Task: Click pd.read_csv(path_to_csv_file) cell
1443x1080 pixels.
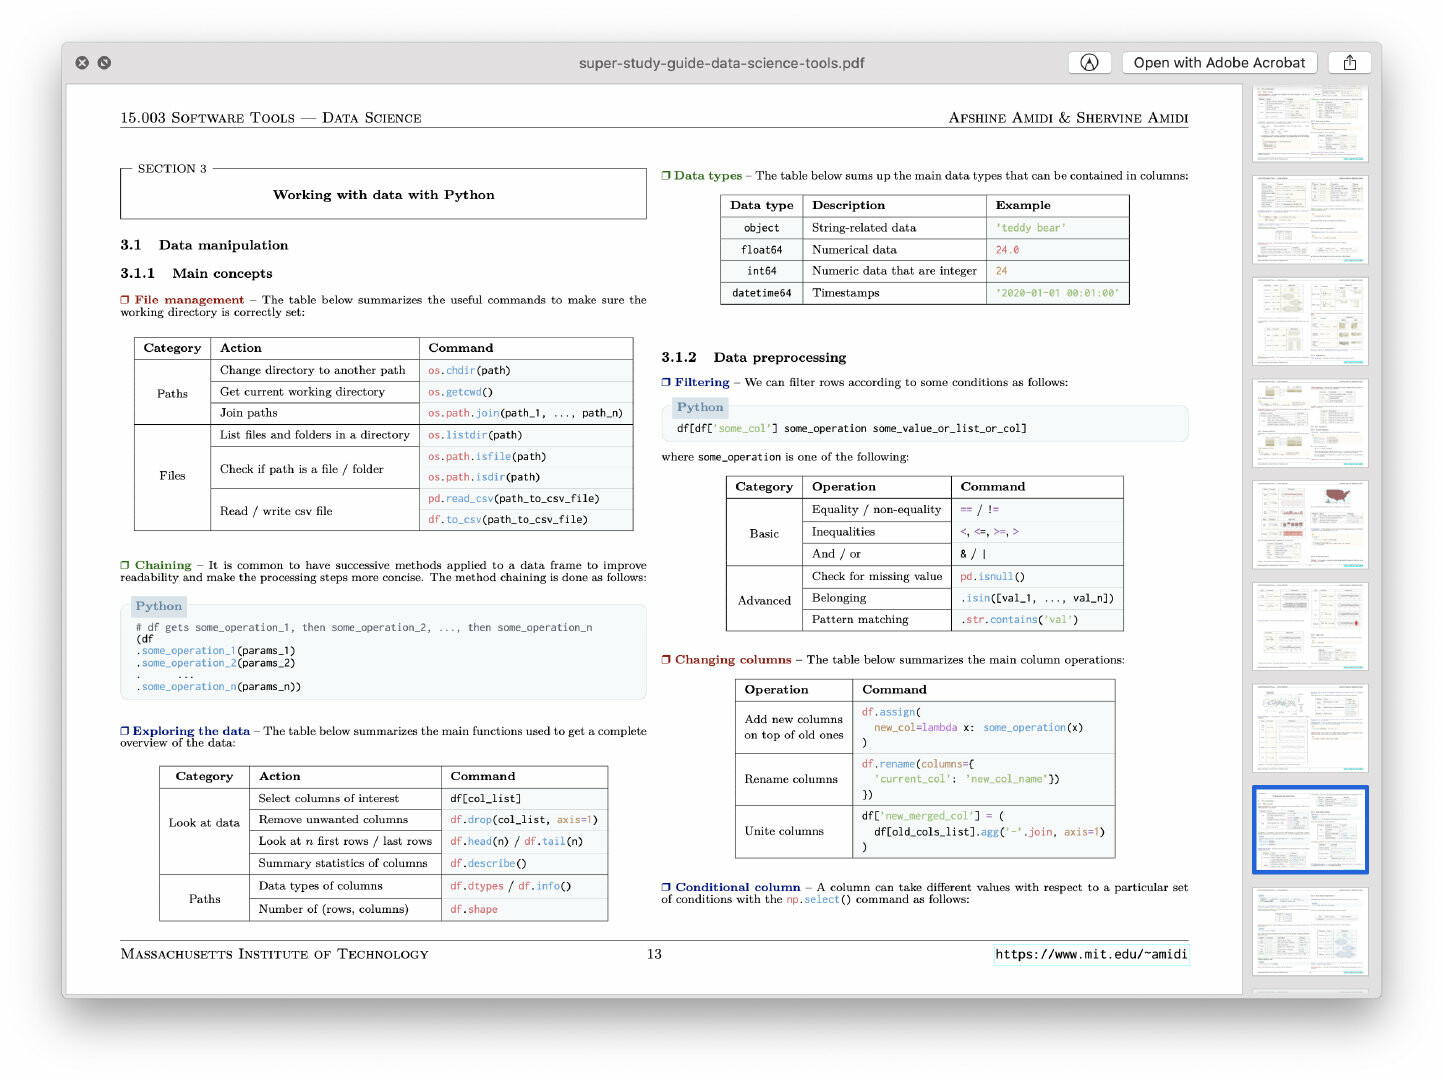Action: click(x=526, y=498)
